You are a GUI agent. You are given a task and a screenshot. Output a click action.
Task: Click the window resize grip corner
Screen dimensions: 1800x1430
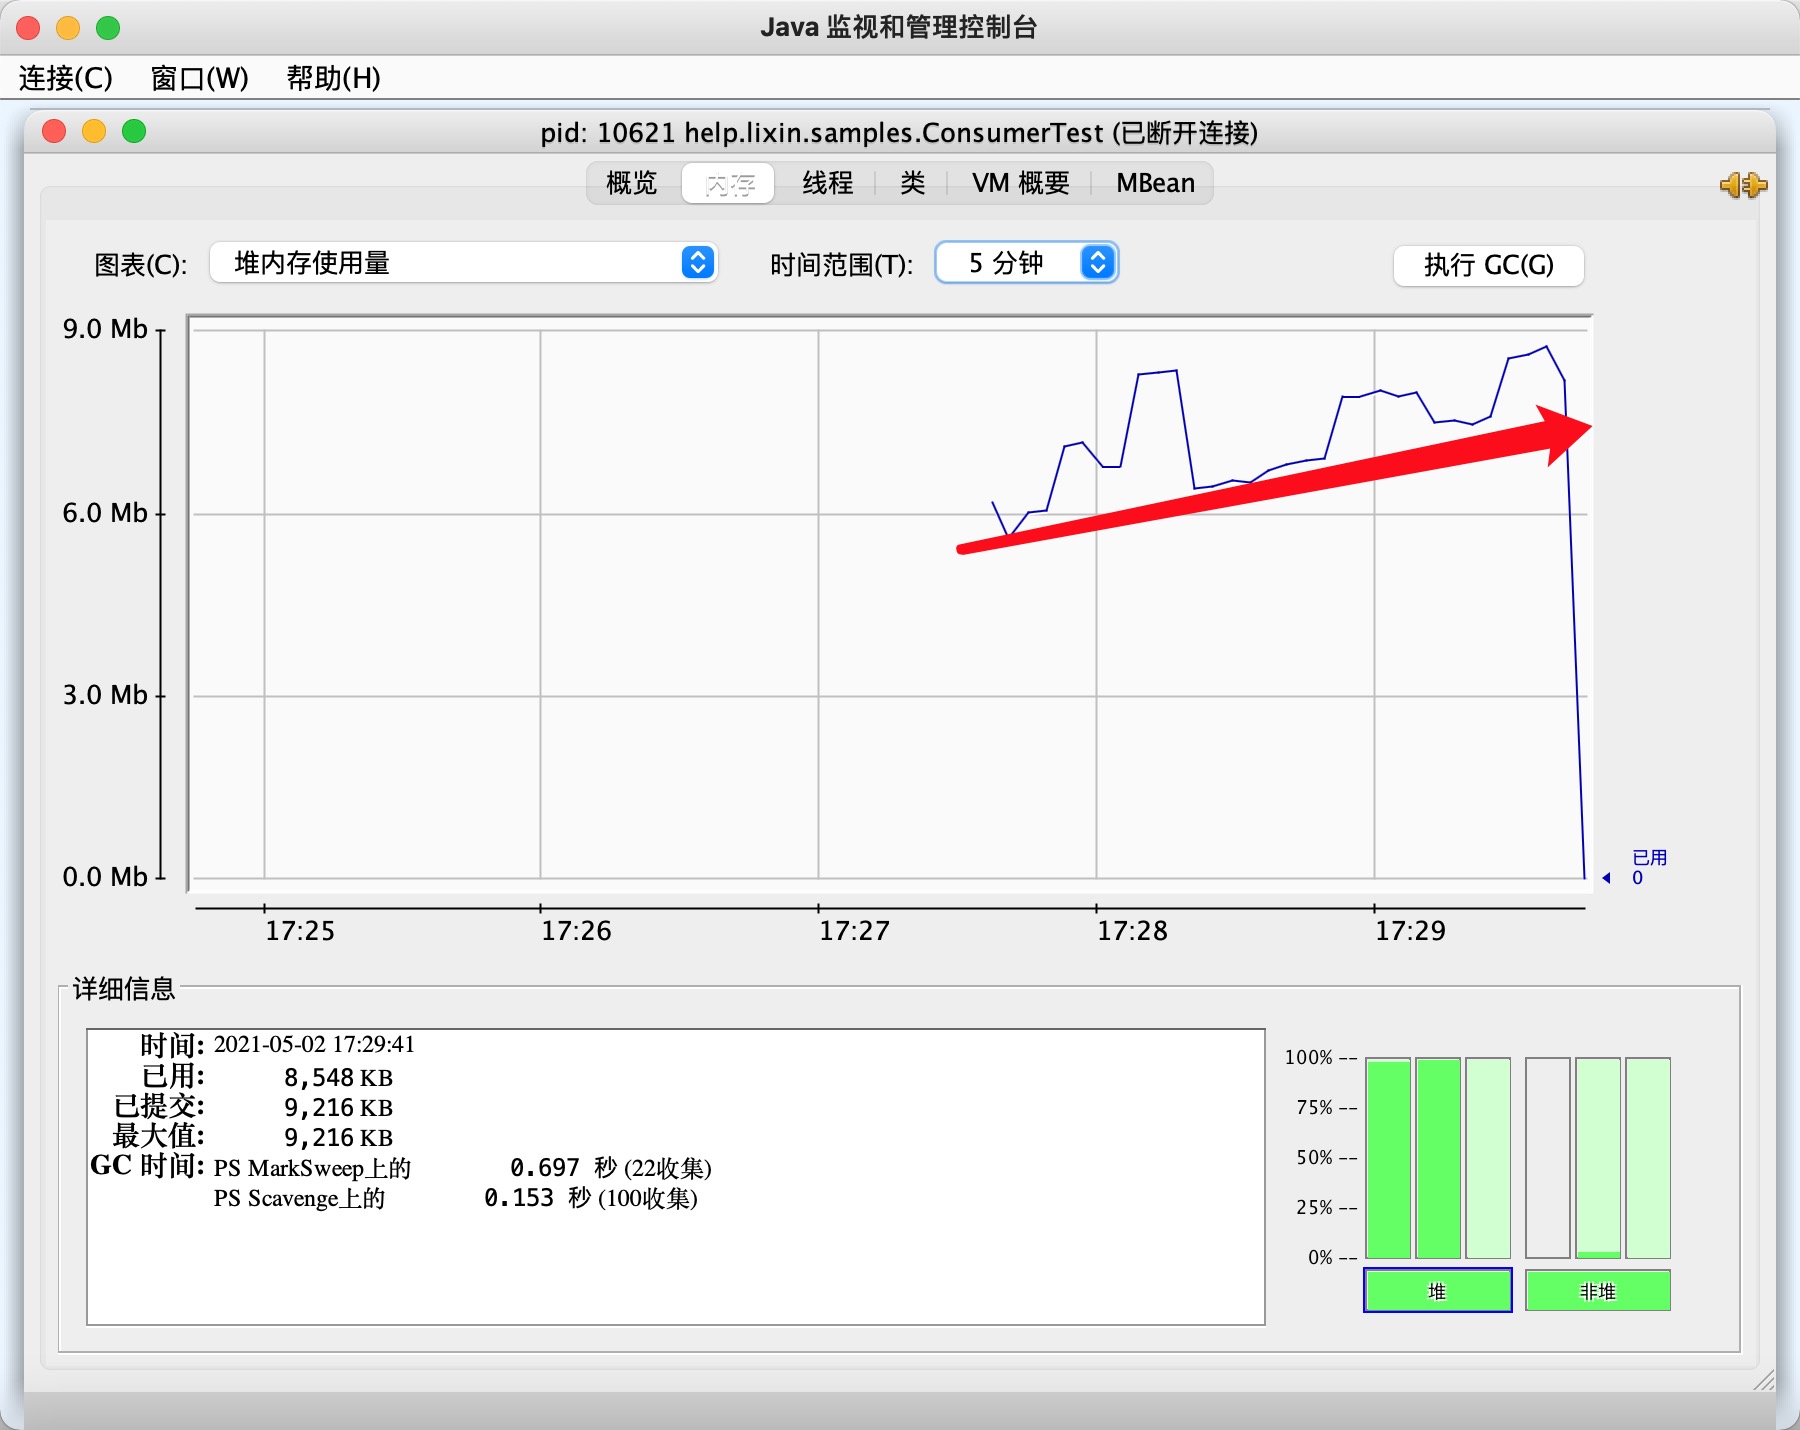[x=1764, y=1380]
